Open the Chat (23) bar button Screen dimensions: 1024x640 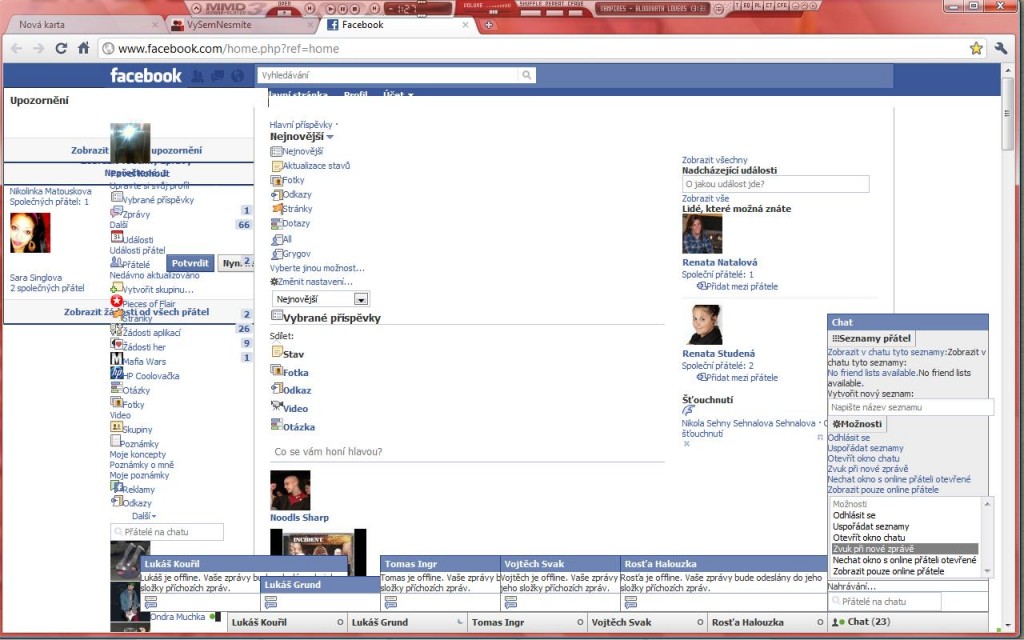click(x=908, y=622)
